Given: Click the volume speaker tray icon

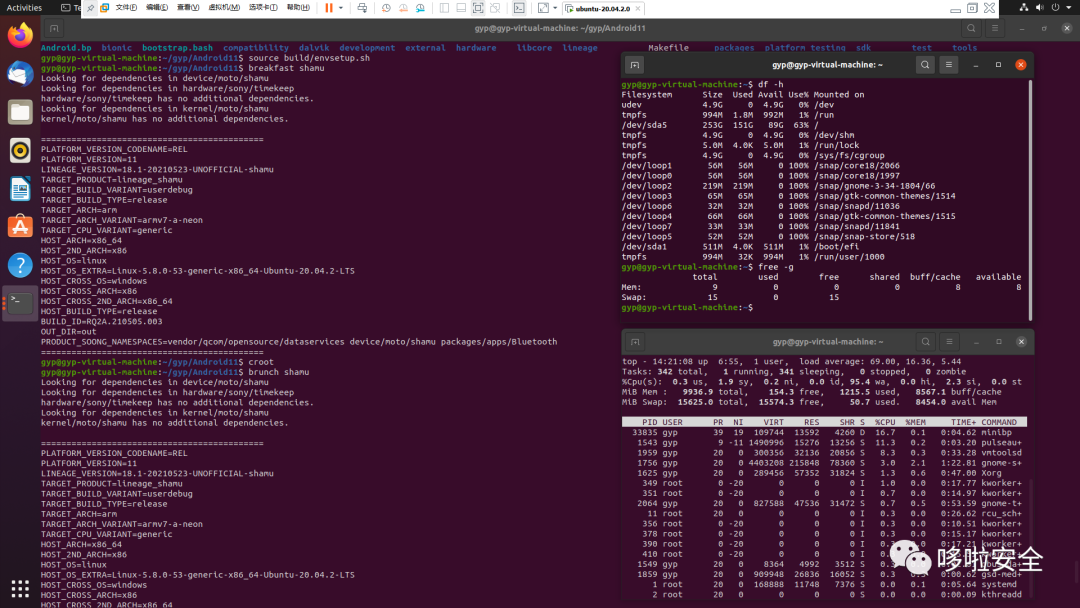Looking at the screenshot, I should [x=1039, y=8].
